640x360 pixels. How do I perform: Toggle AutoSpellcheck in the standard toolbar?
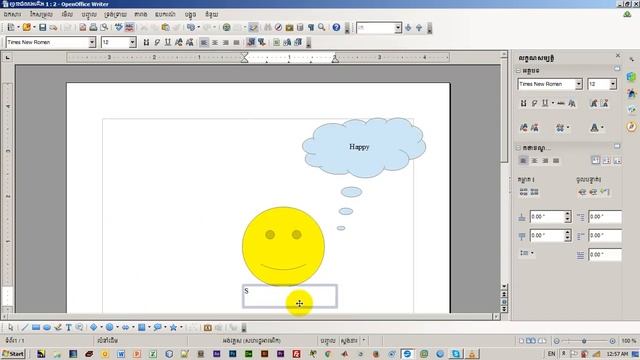[129, 27]
